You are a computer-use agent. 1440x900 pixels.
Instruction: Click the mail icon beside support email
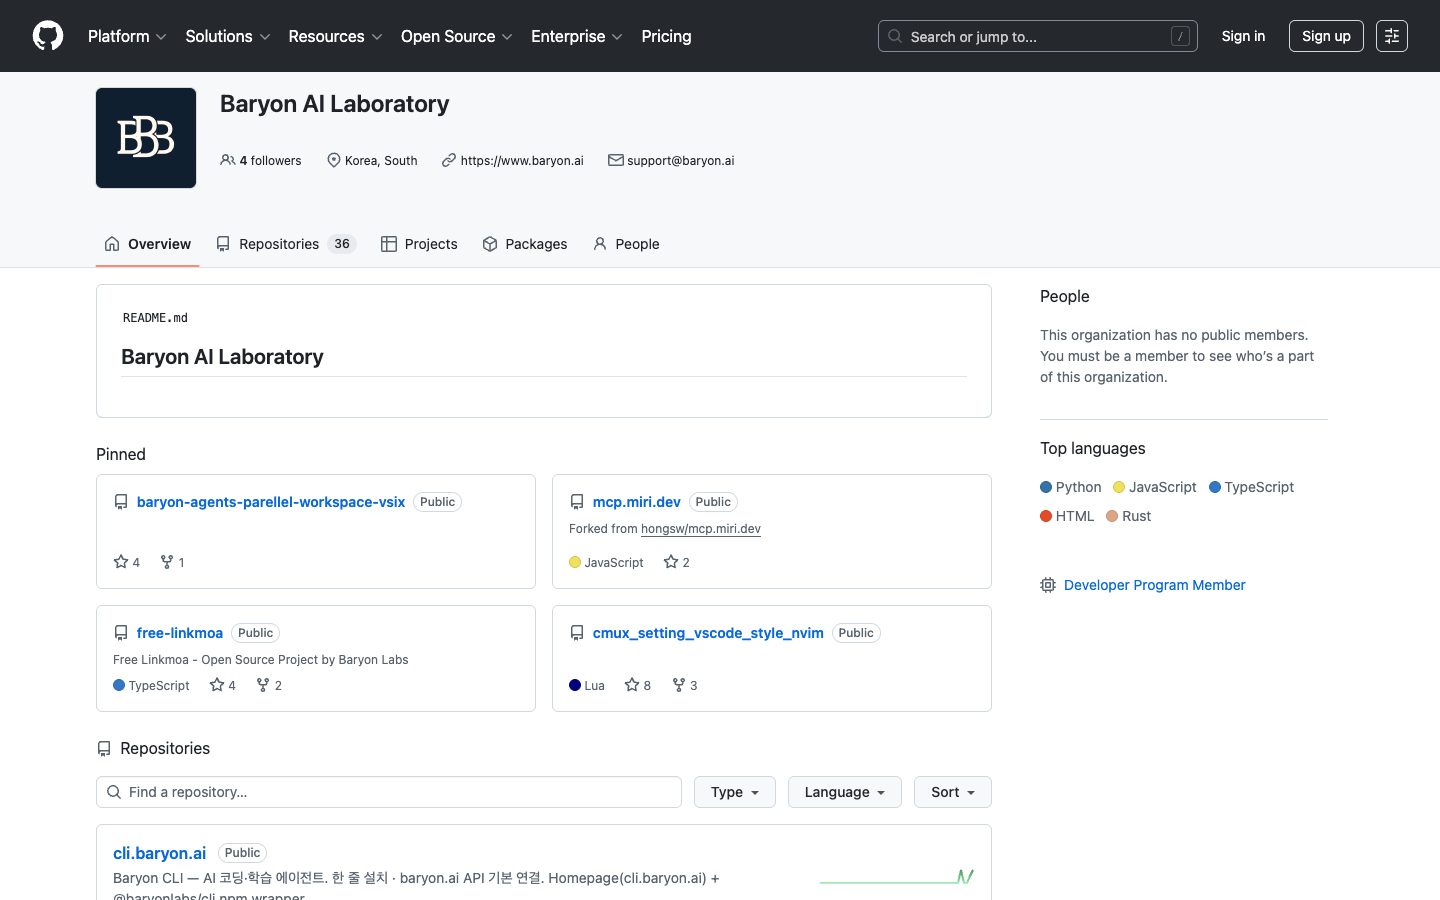coord(616,160)
